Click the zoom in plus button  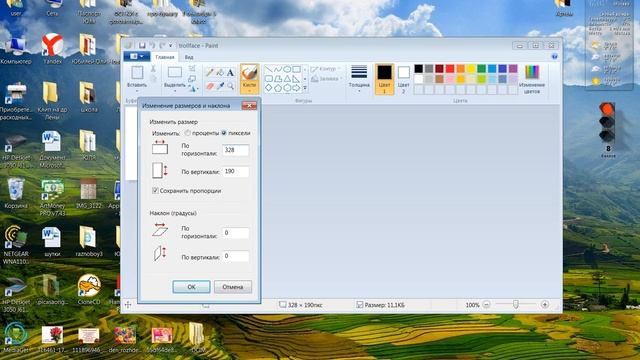click(x=544, y=304)
